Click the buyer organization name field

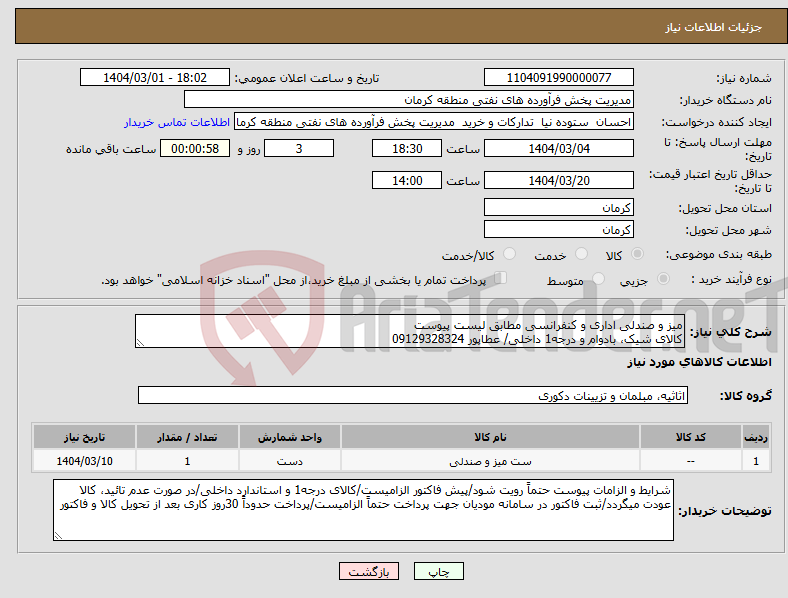[x=409, y=99]
